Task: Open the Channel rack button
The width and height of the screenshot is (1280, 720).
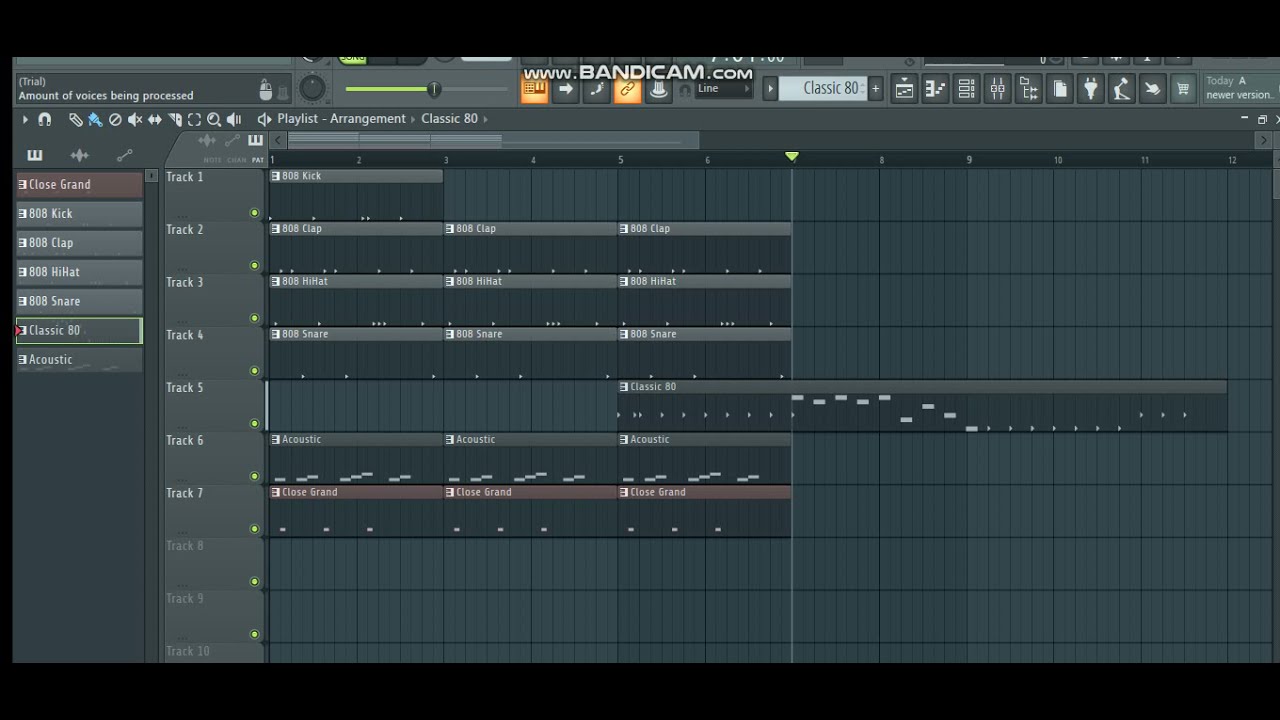Action: (966, 89)
